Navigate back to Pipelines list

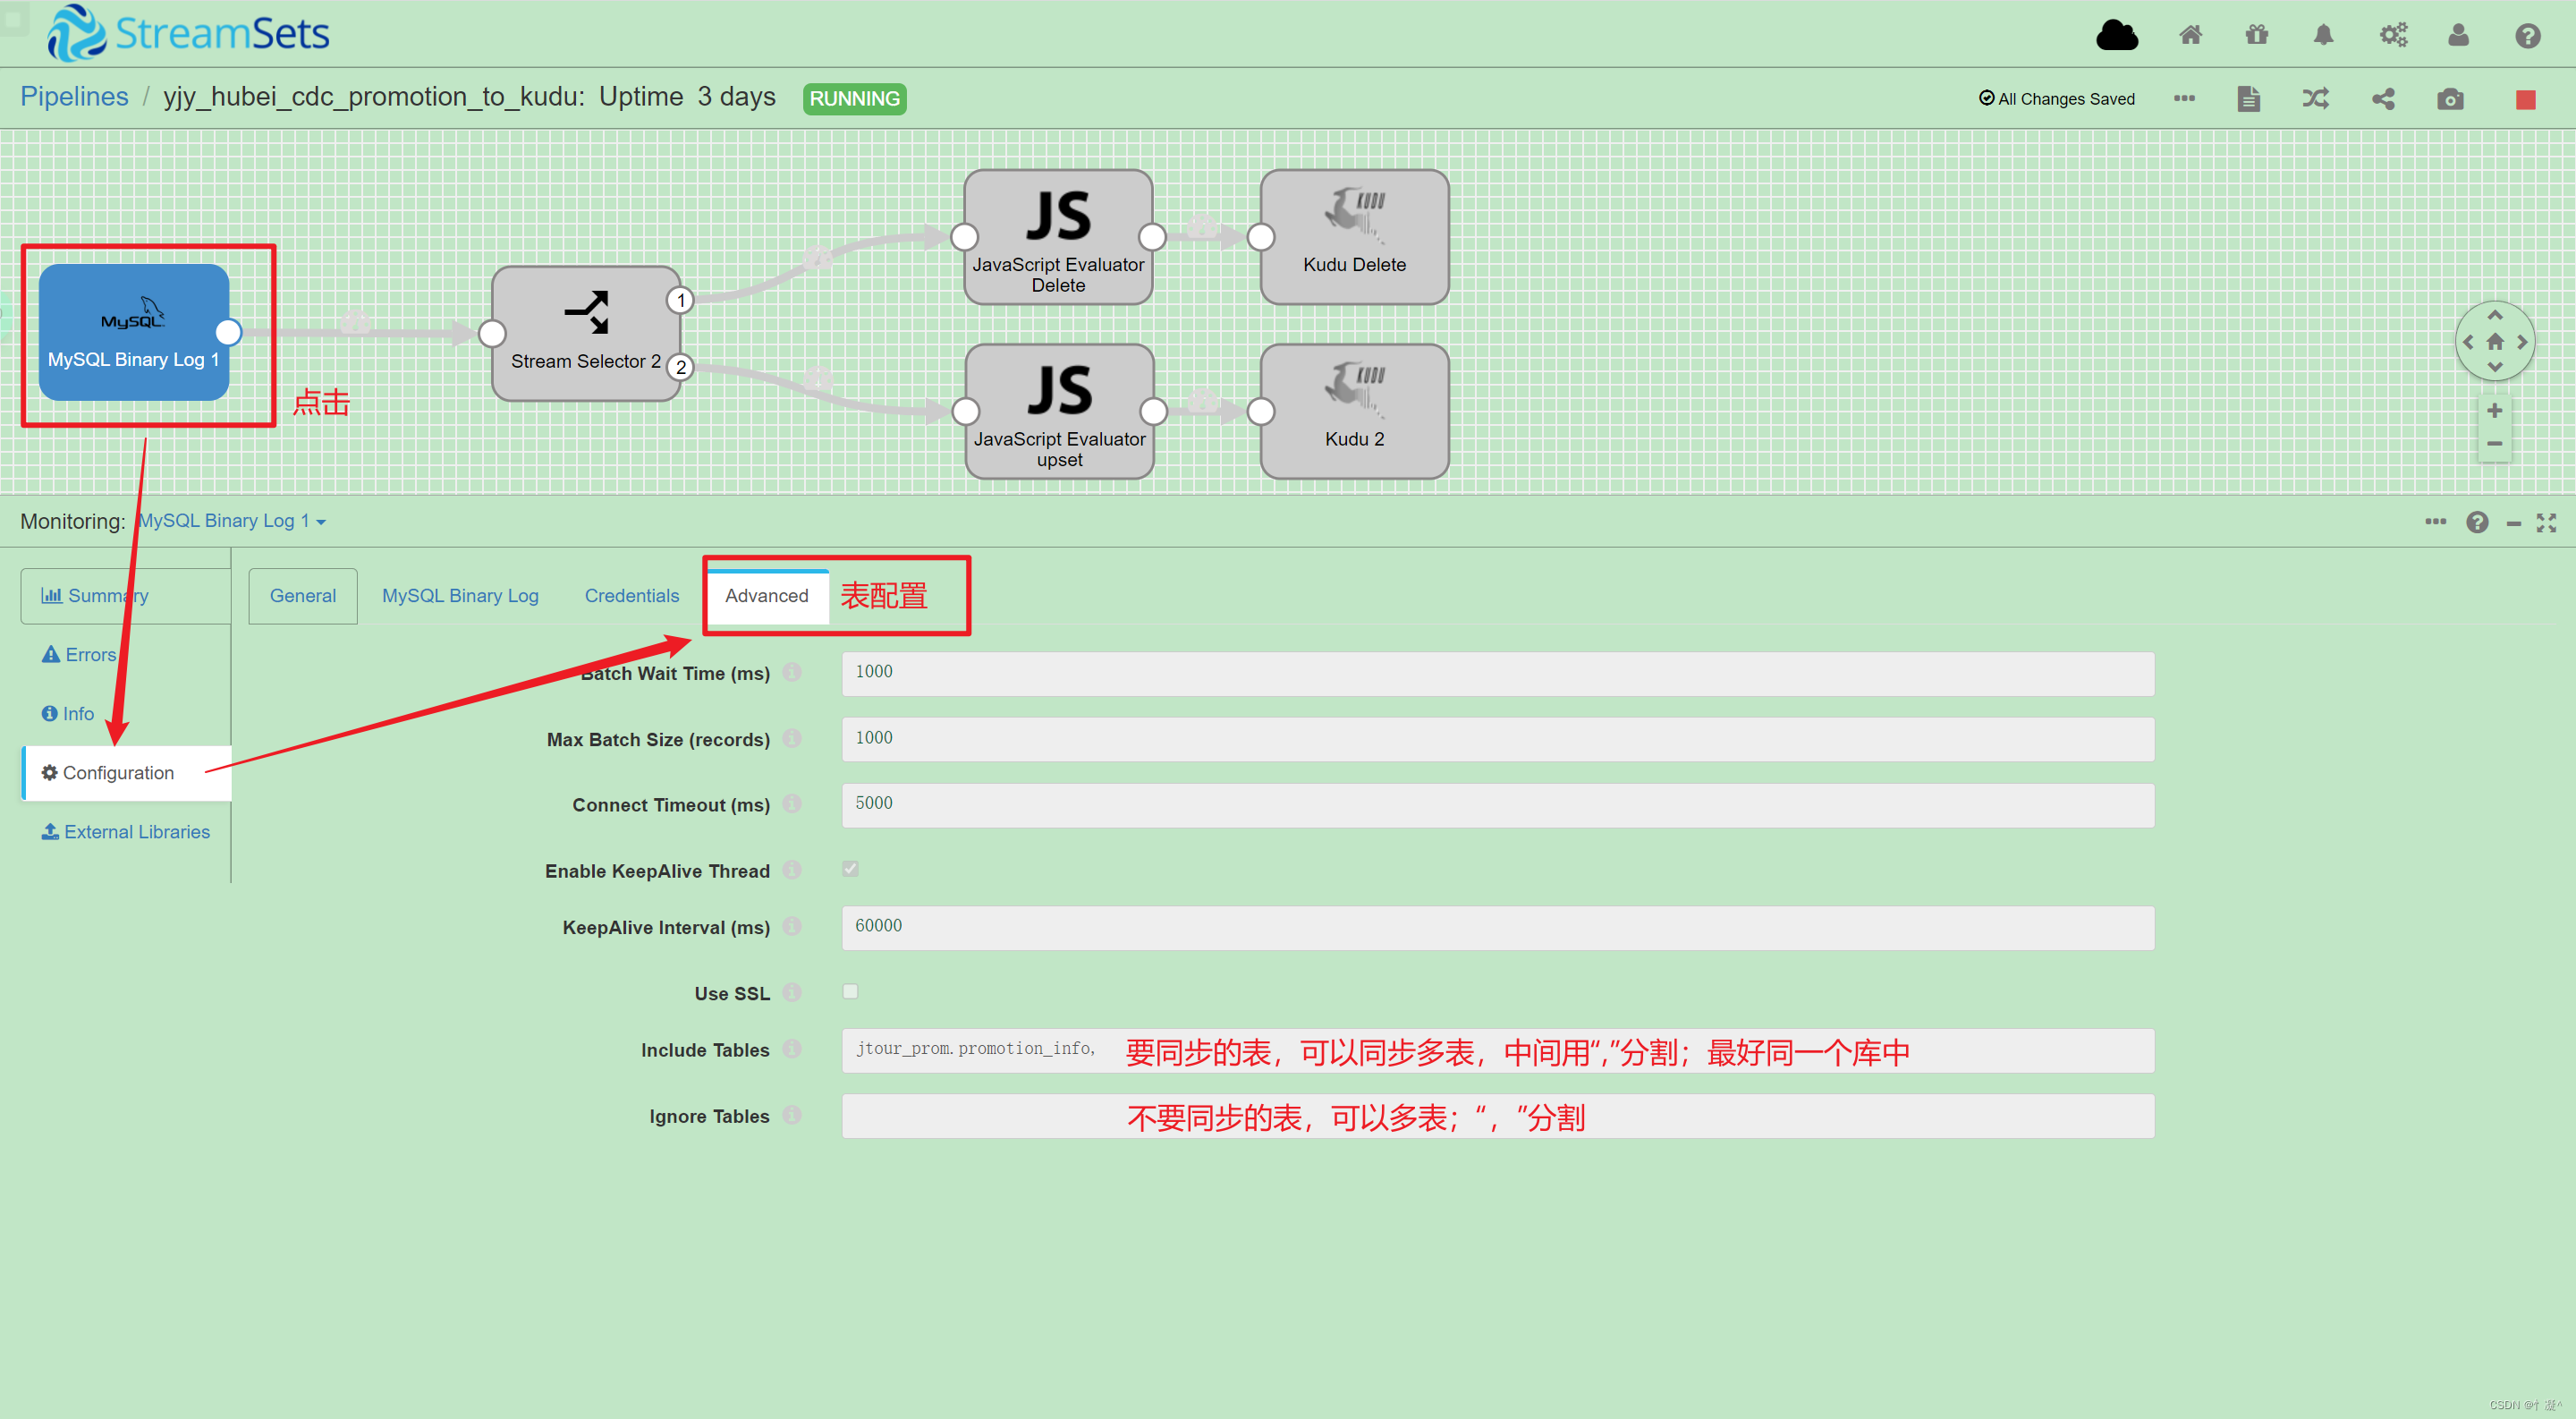(74, 96)
